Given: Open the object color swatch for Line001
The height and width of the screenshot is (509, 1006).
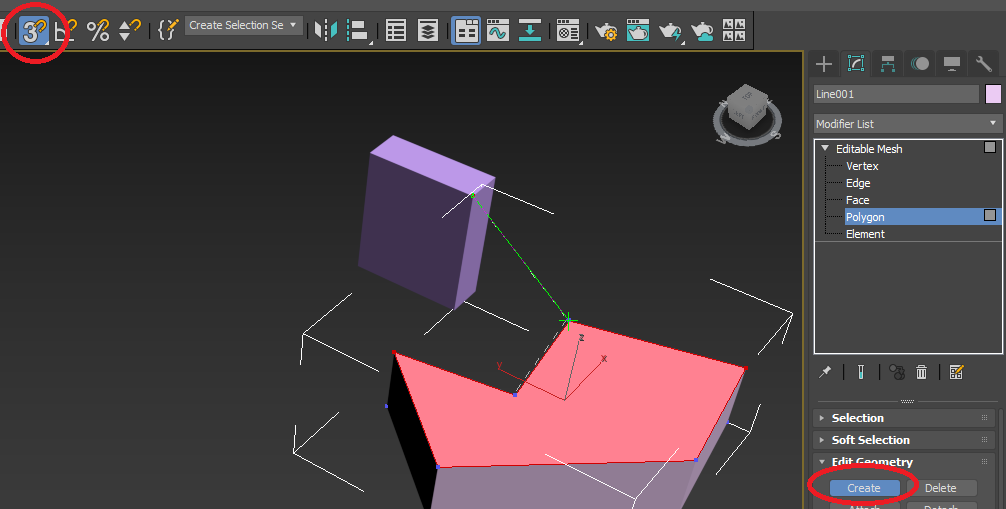Looking at the screenshot, I should tap(993, 94).
